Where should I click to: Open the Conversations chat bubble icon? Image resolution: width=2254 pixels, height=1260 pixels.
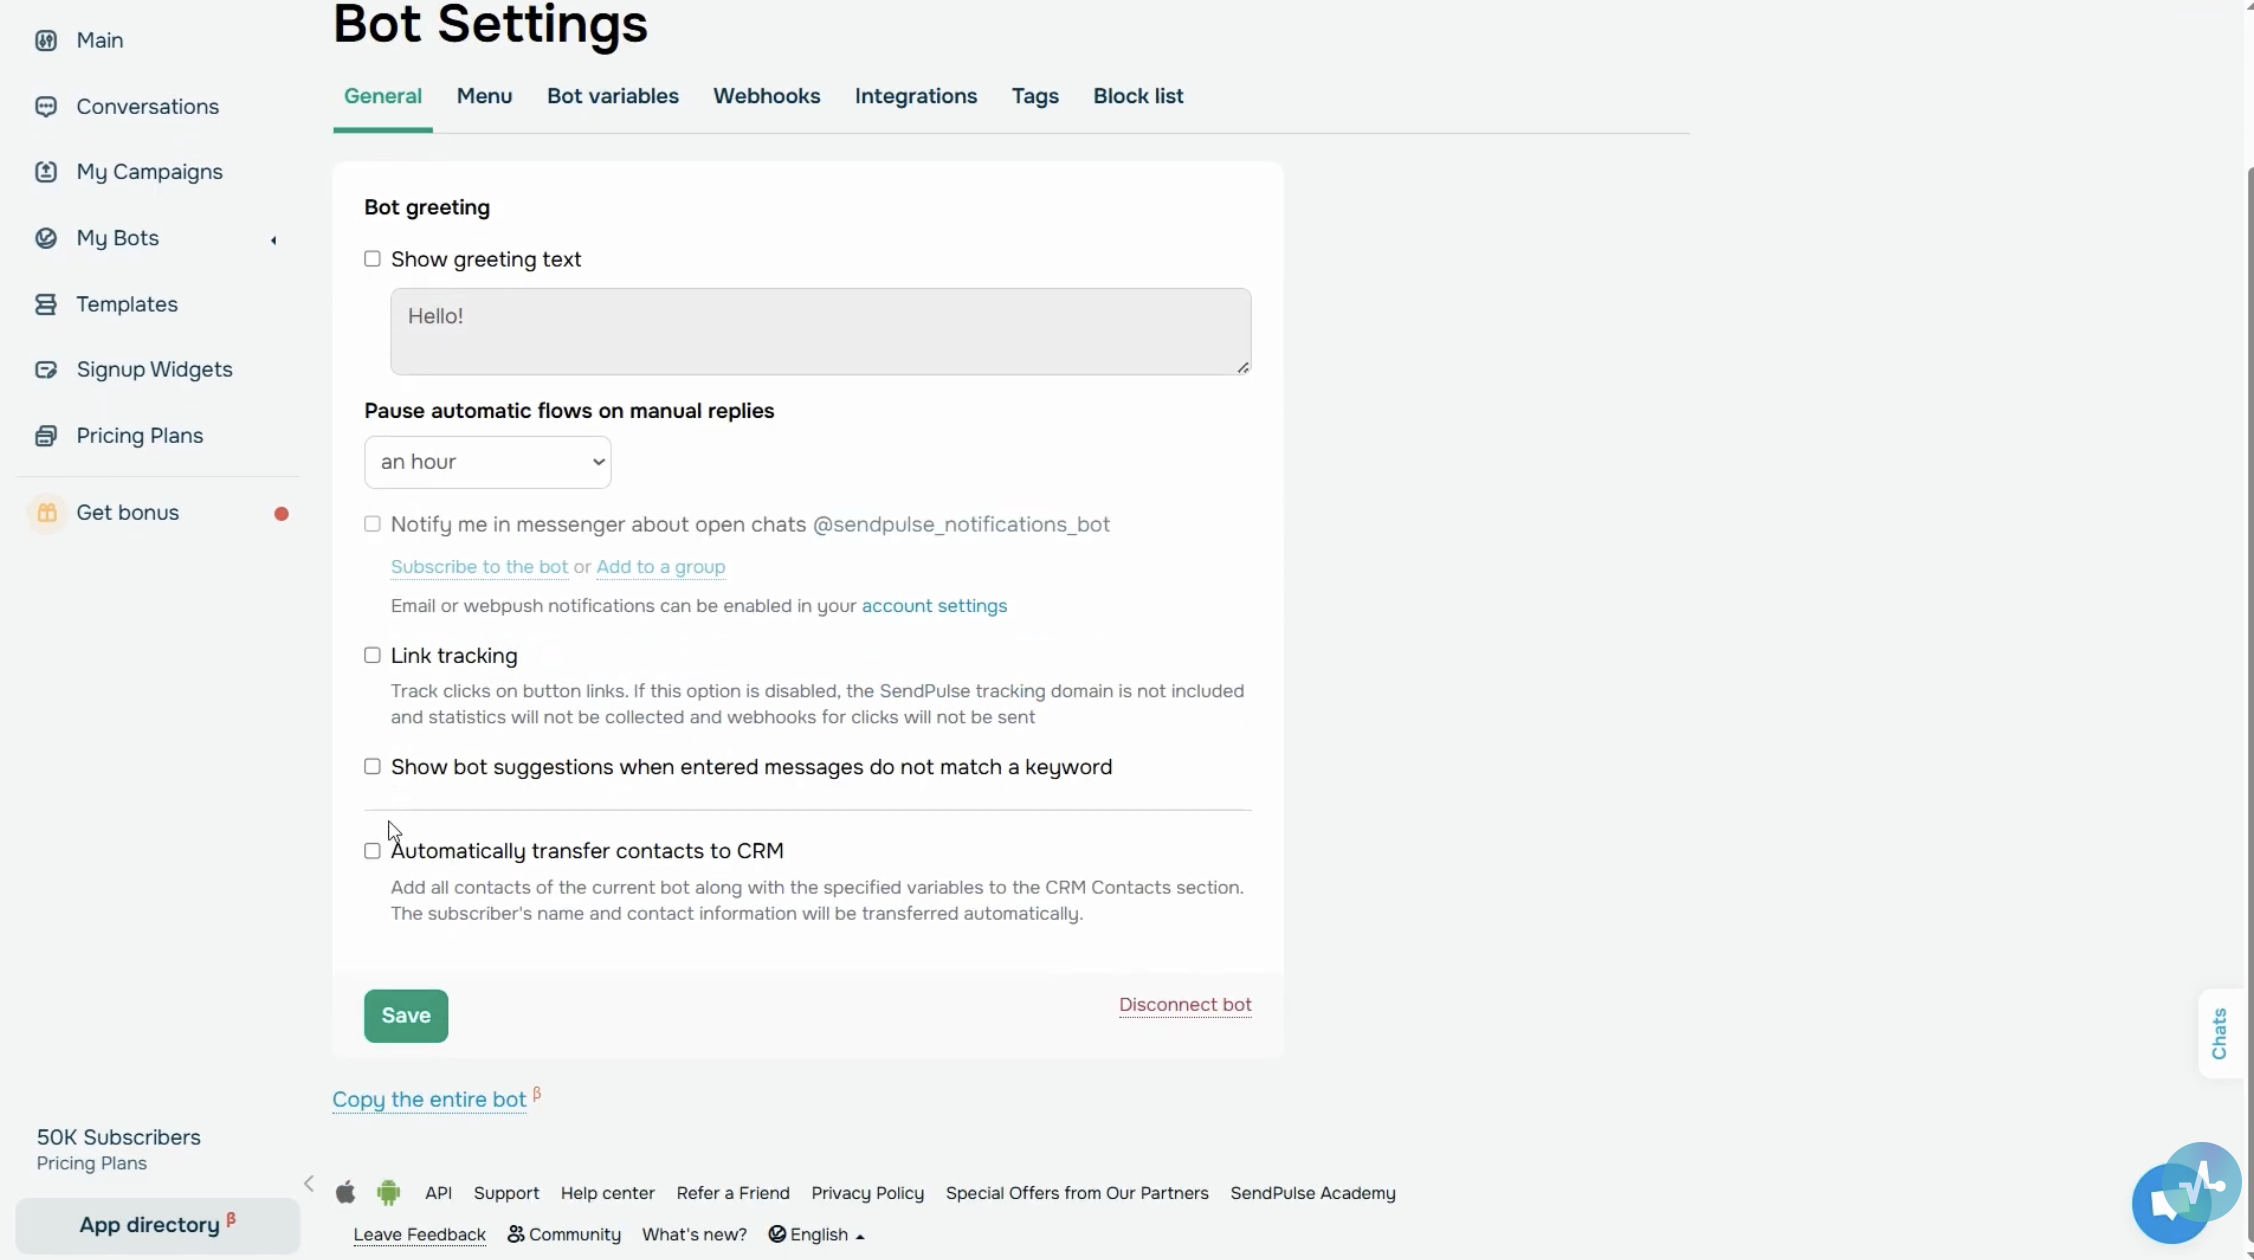point(46,107)
